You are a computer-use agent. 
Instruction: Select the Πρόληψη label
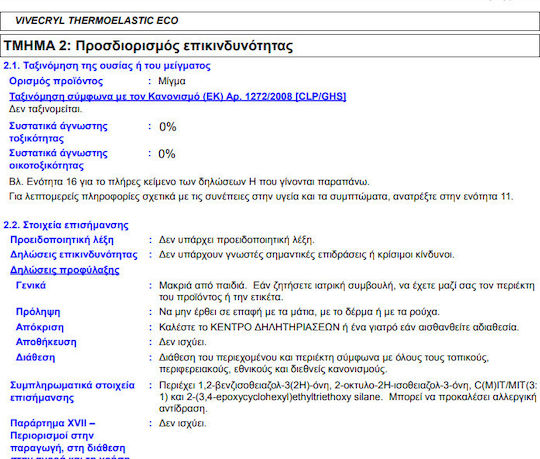coord(38,312)
